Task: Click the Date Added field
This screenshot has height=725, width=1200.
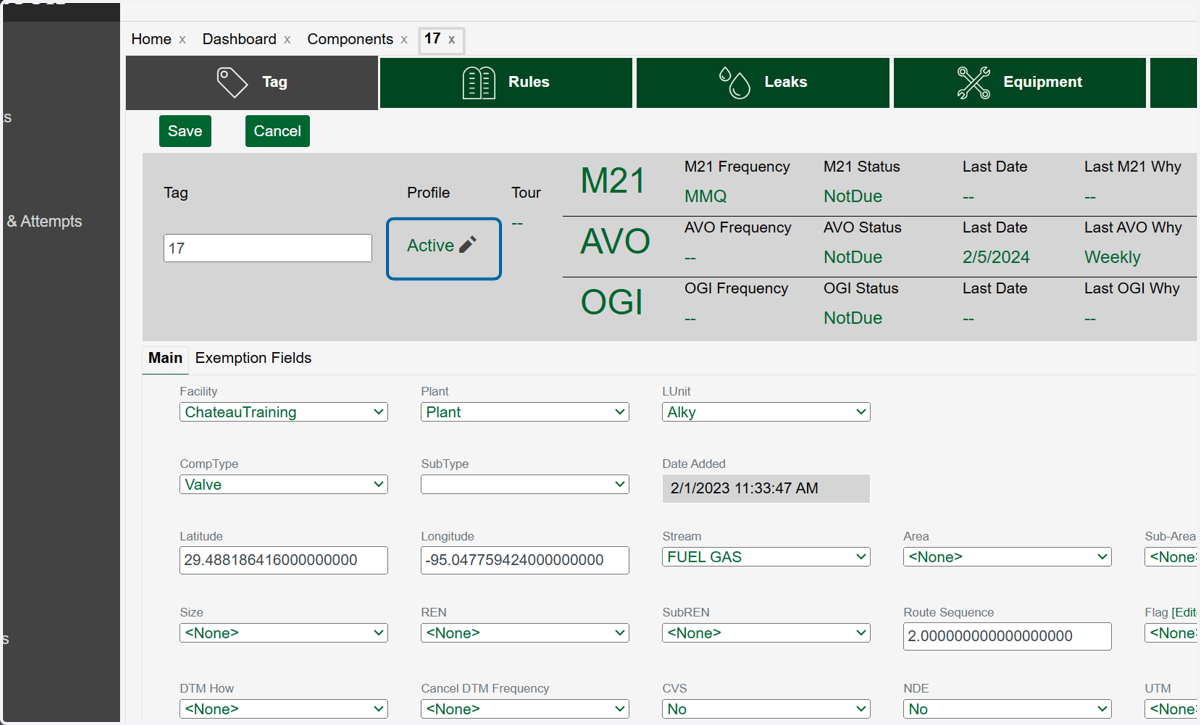Action: (x=766, y=488)
